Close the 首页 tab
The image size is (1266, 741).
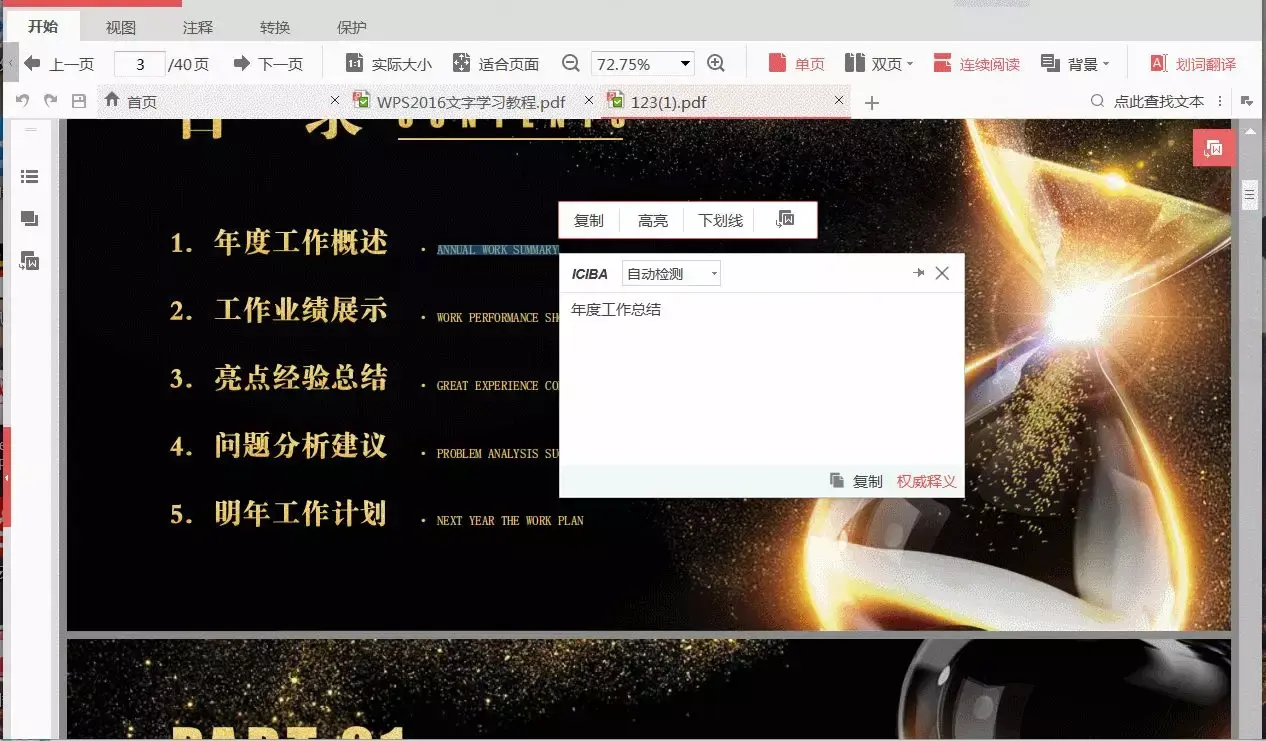point(335,100)
